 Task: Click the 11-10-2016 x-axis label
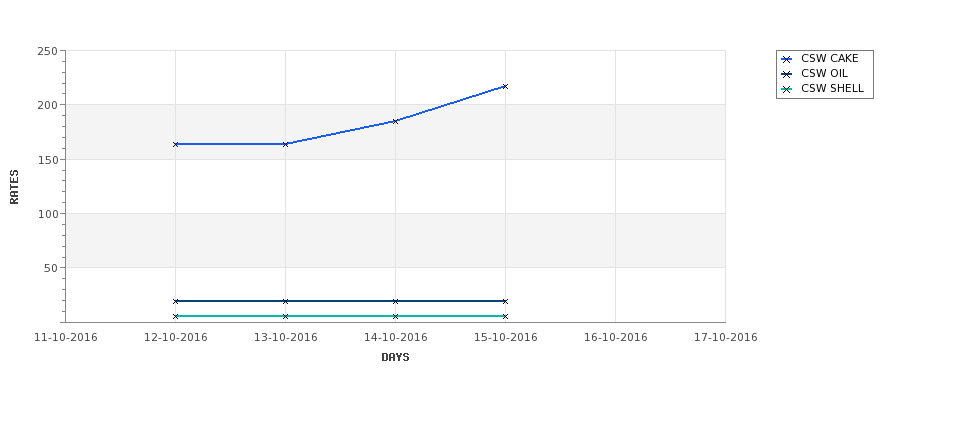coord(65,338)
